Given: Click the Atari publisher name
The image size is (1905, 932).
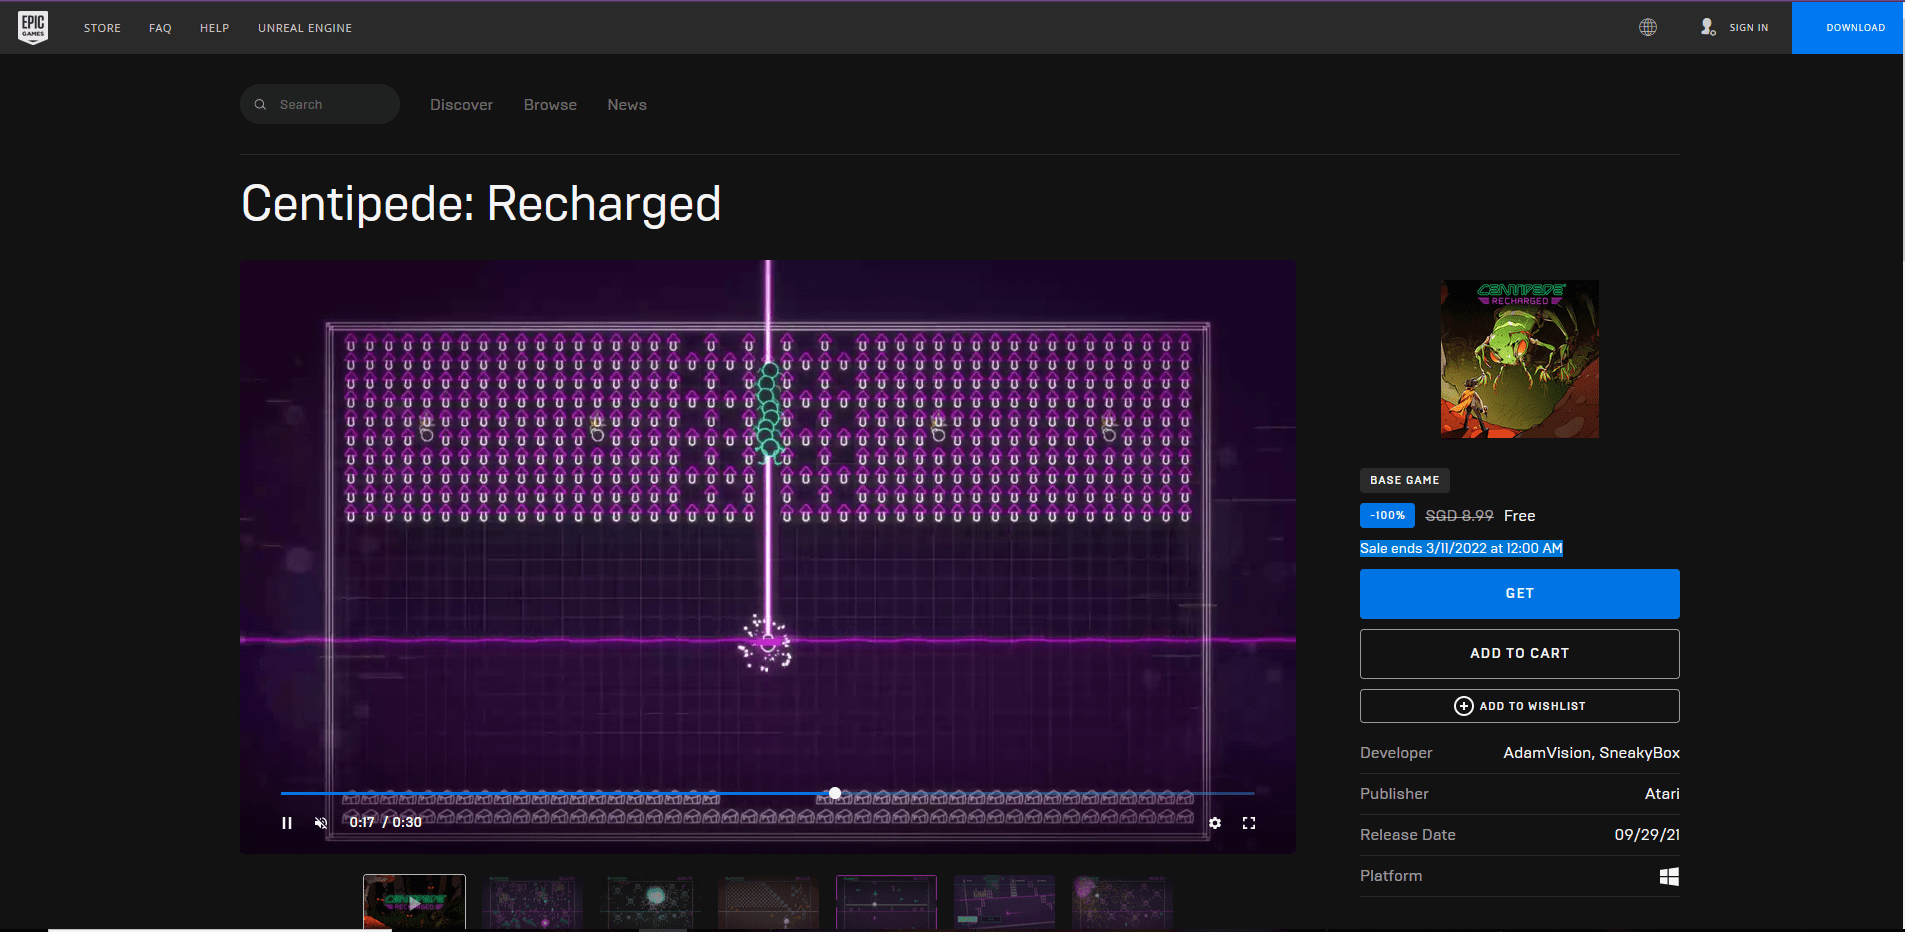Looking at the screenshot, I should click(x=1662, y=794).
